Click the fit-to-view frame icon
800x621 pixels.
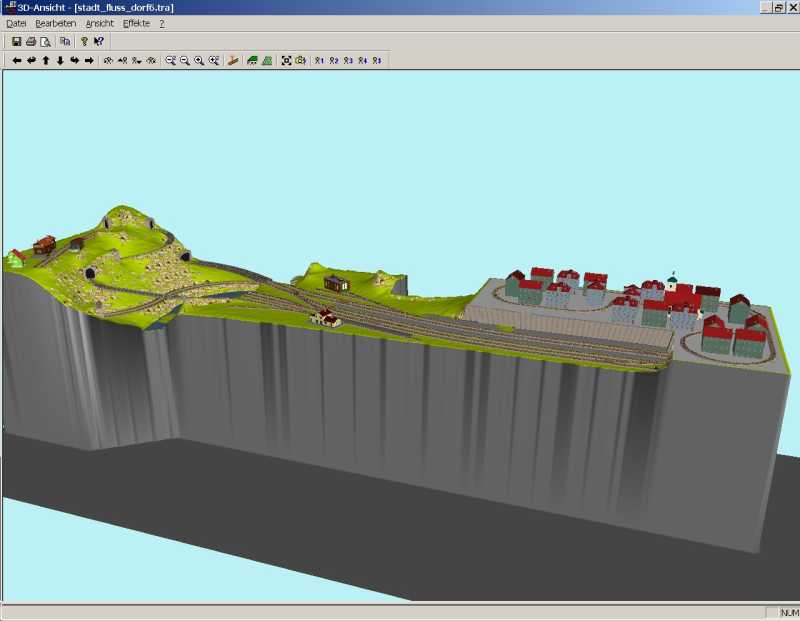coord(286,60)
